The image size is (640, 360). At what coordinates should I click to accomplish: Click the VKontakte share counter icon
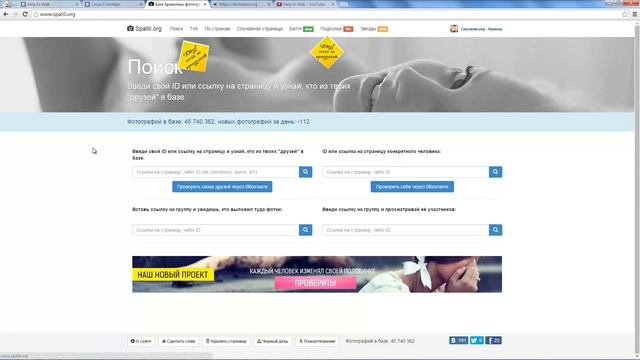pos(458,340)
